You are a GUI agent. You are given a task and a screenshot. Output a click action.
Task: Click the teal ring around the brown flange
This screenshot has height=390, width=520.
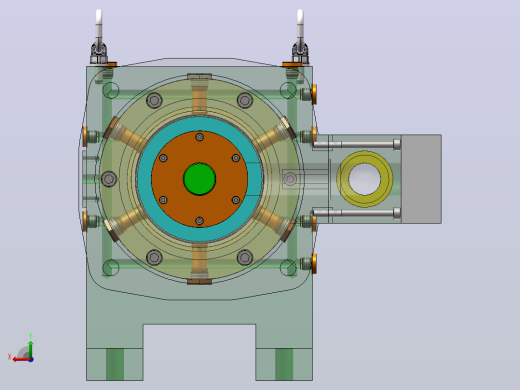pos(144,179)
